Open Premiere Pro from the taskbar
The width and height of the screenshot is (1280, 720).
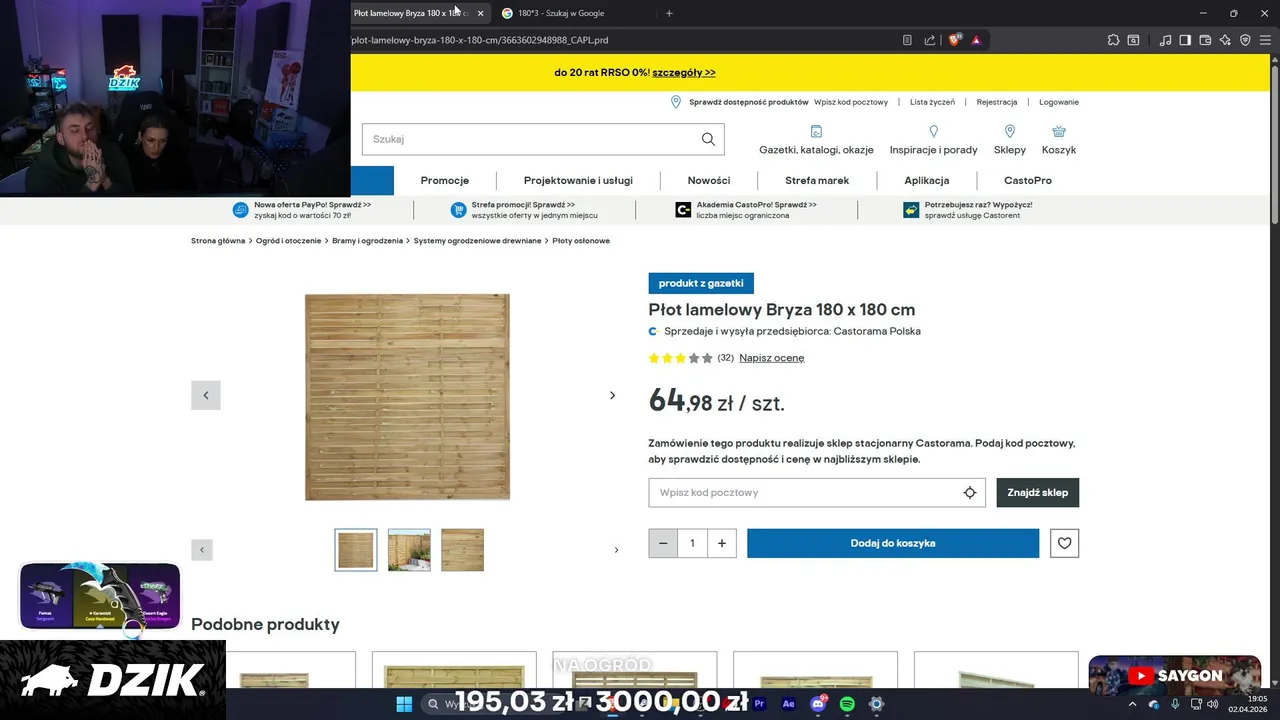point(760,704)
